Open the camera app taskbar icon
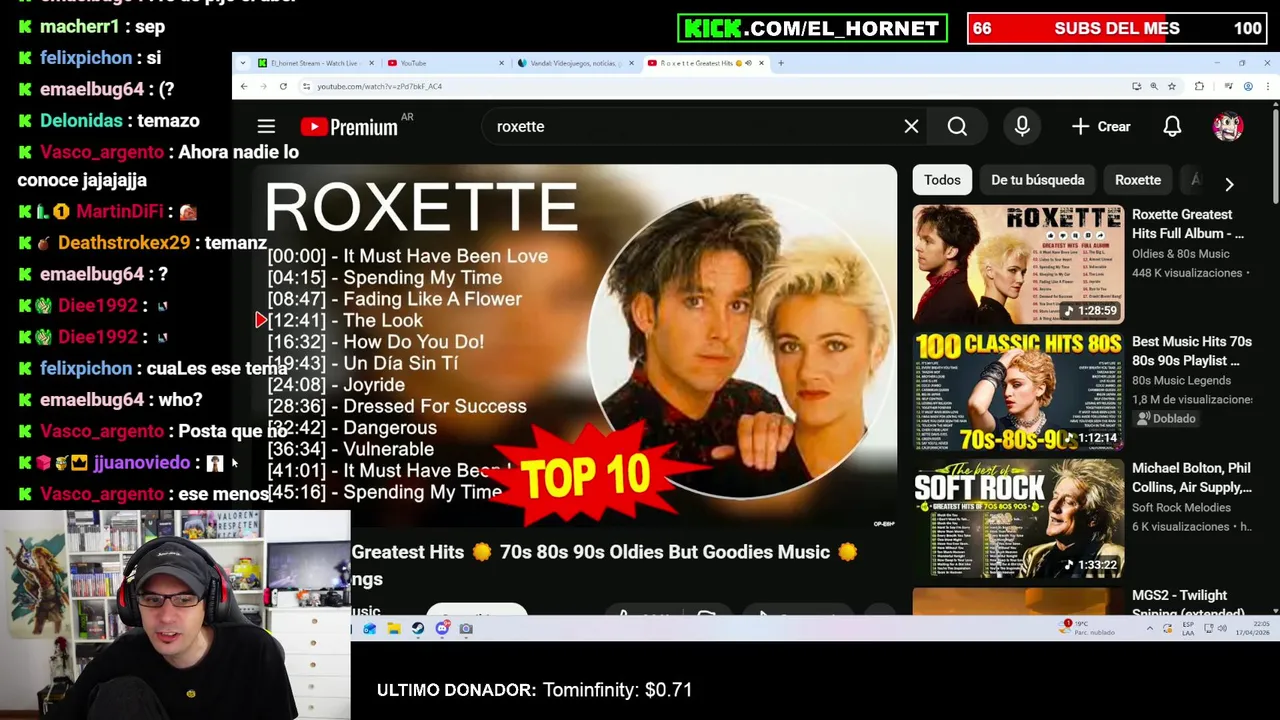1280x720 pixels. click(x=466, y=629)
